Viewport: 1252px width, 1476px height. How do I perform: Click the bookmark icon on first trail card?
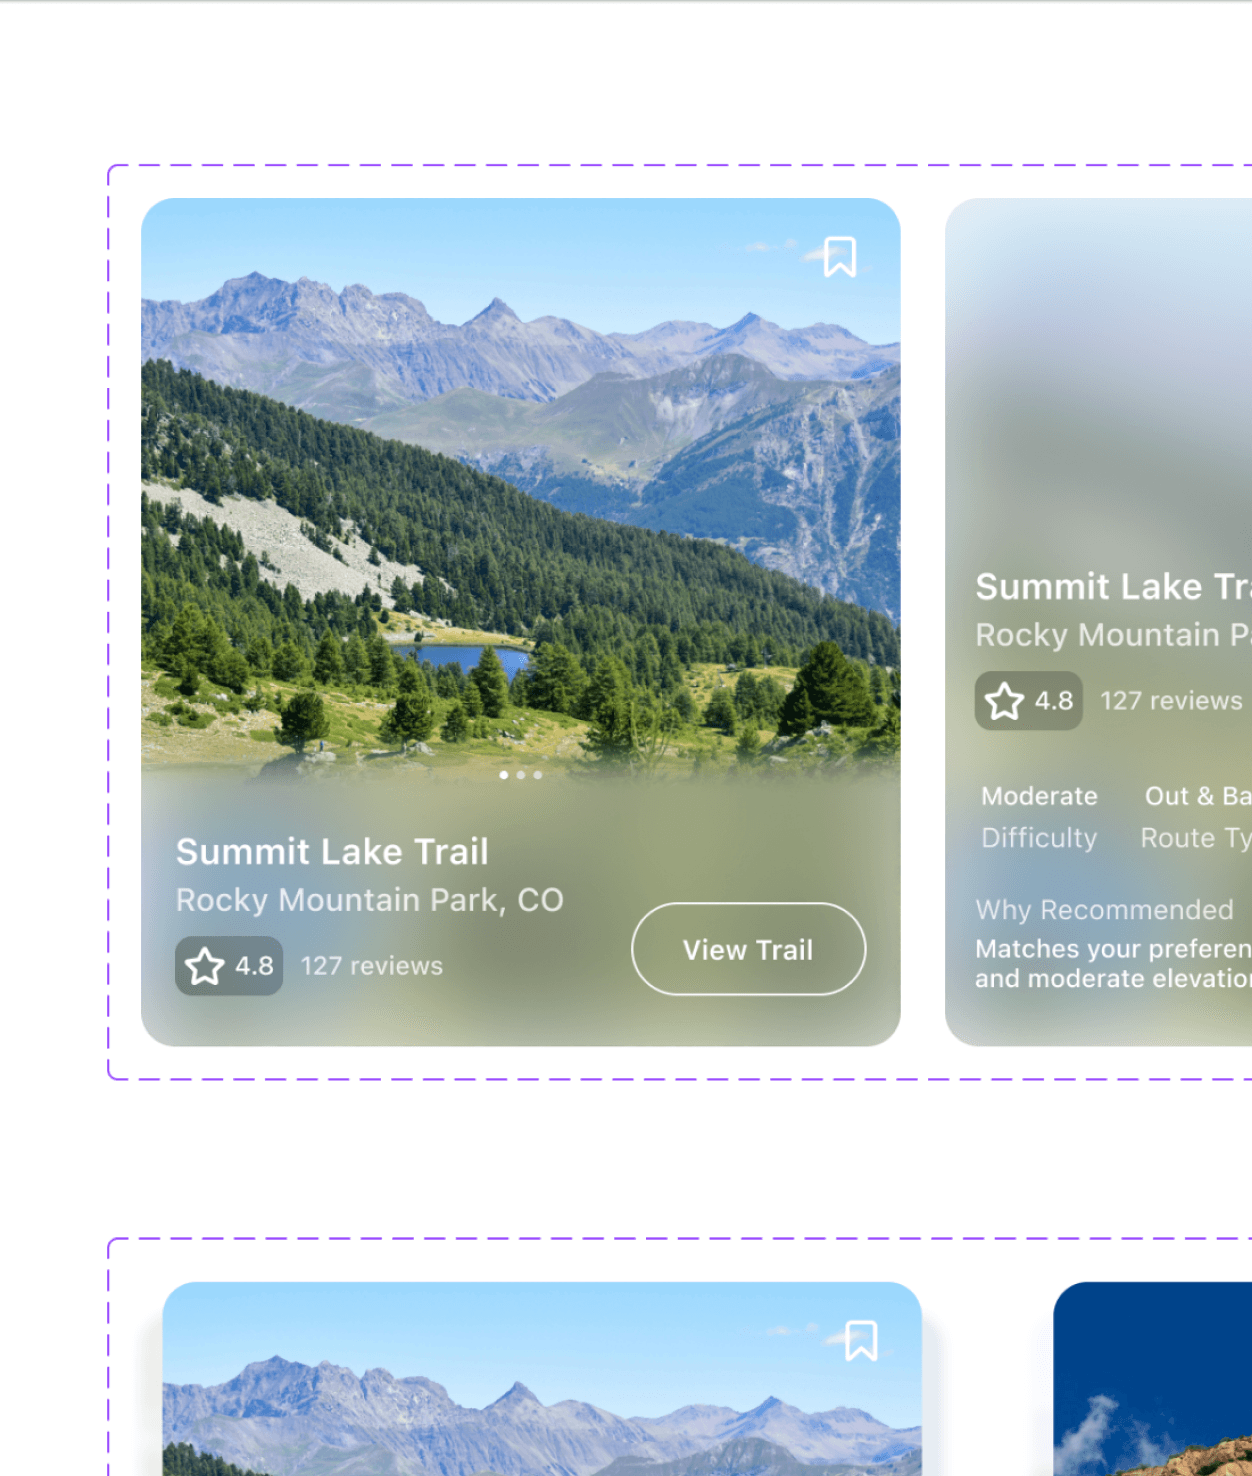pos(840,257)
